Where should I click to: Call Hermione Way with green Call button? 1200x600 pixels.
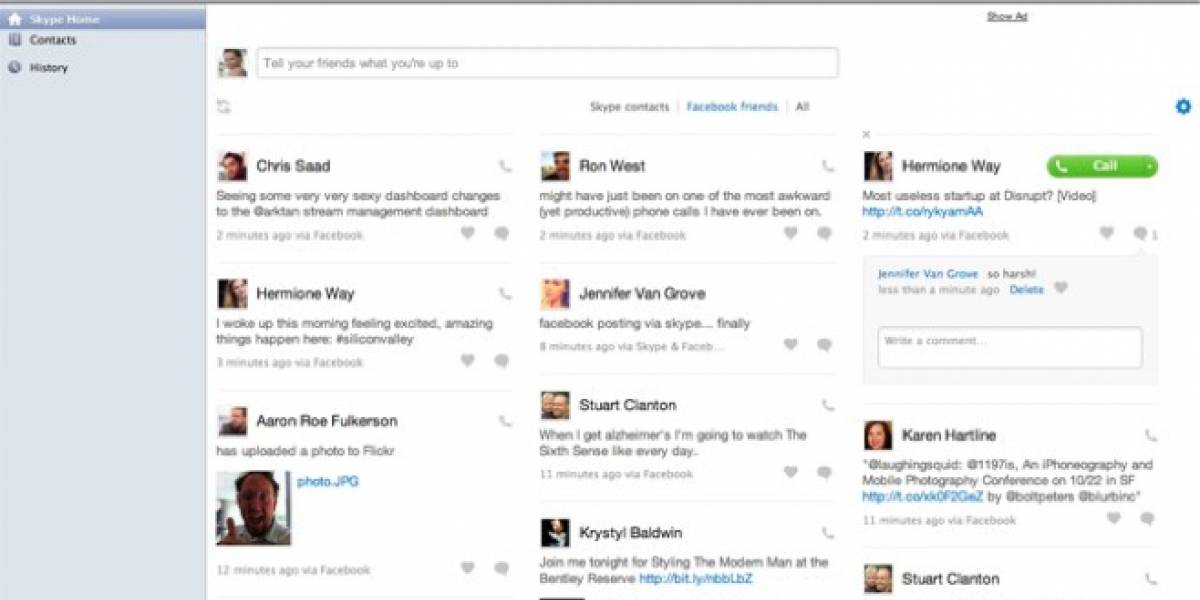coord(1094,166)
